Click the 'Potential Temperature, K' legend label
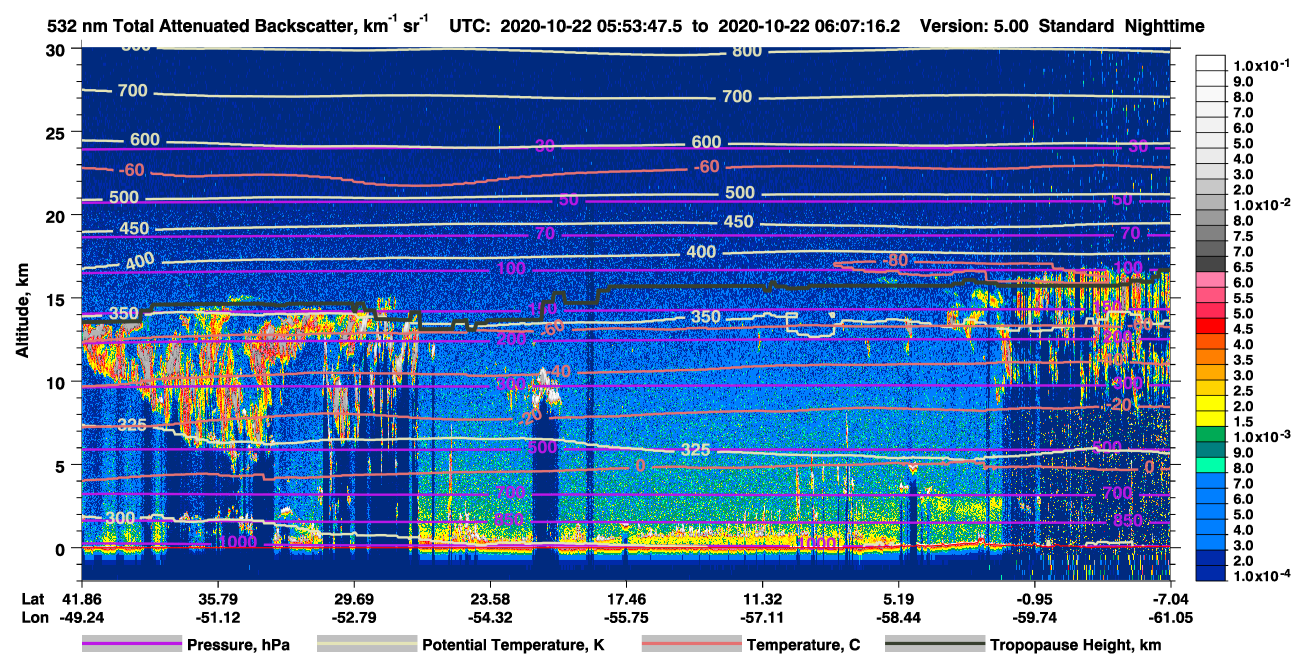This screenshot has width=1300, height=667. [x=513, y=645]
